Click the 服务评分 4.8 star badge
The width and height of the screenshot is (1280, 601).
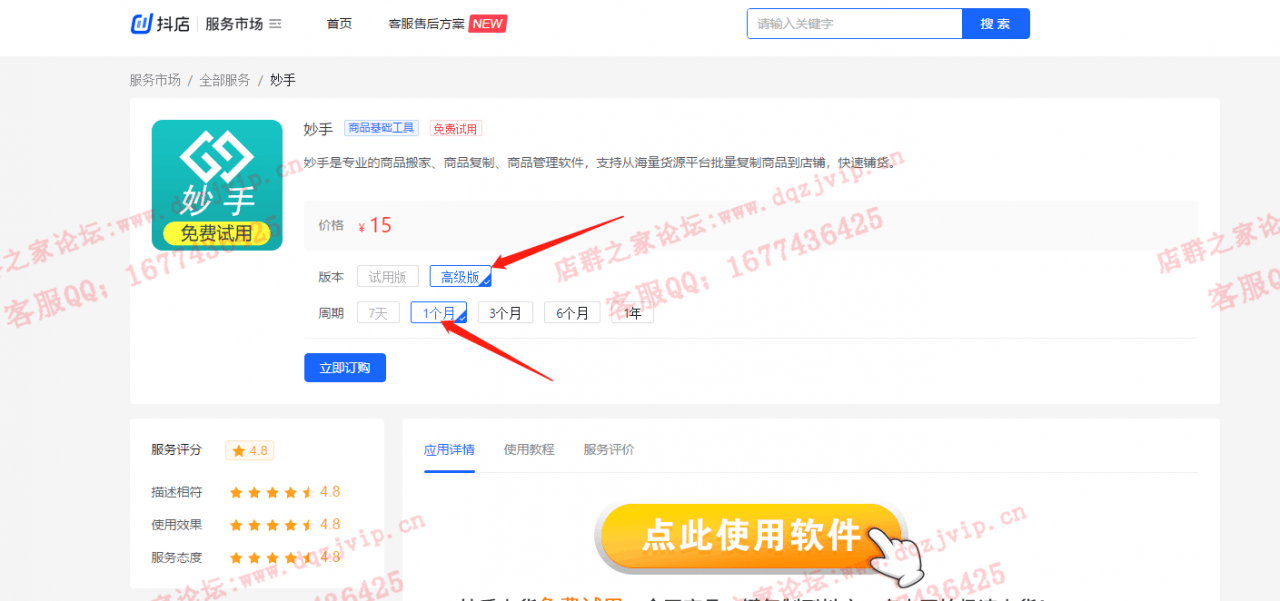pos(250,451)
